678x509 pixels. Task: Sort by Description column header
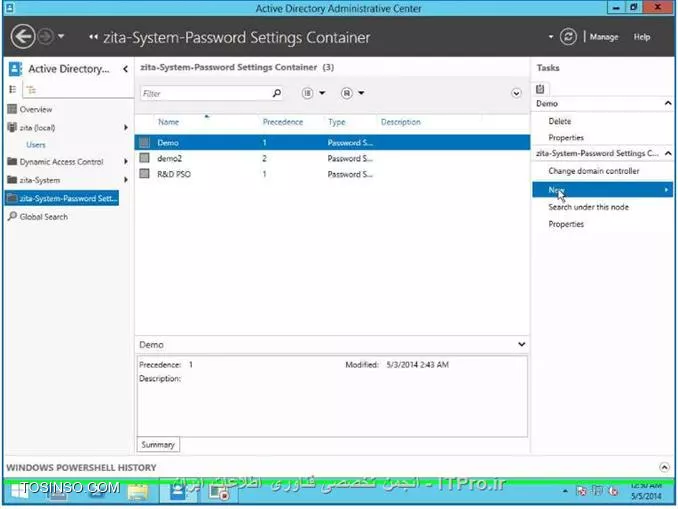(x=400, y=122)
